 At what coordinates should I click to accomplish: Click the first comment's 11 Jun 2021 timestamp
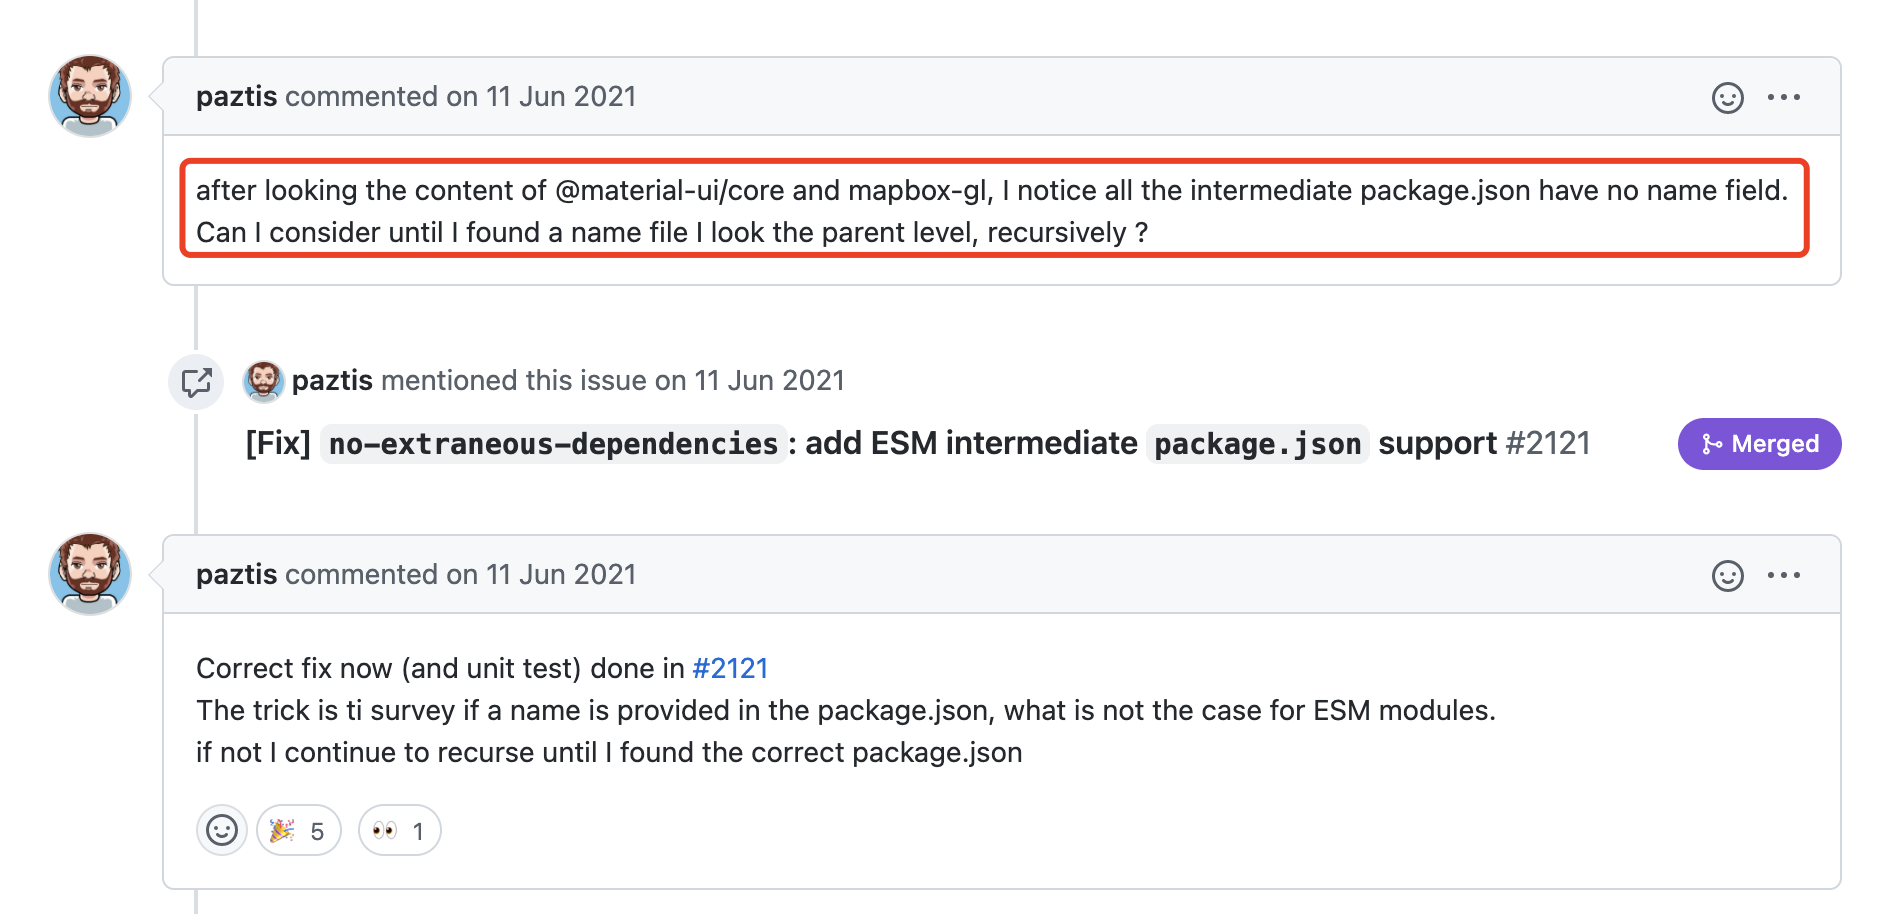561,97
